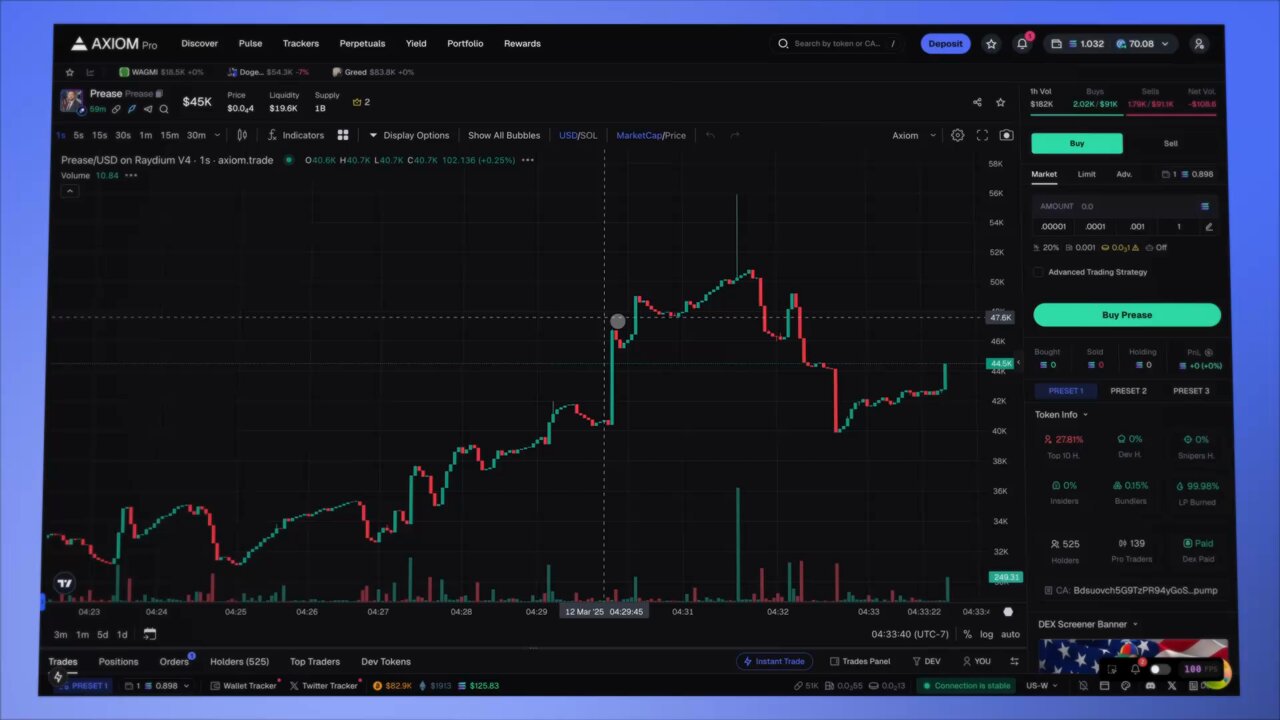Expand the DEX Screener Banner section

[x=1088, y=624]
